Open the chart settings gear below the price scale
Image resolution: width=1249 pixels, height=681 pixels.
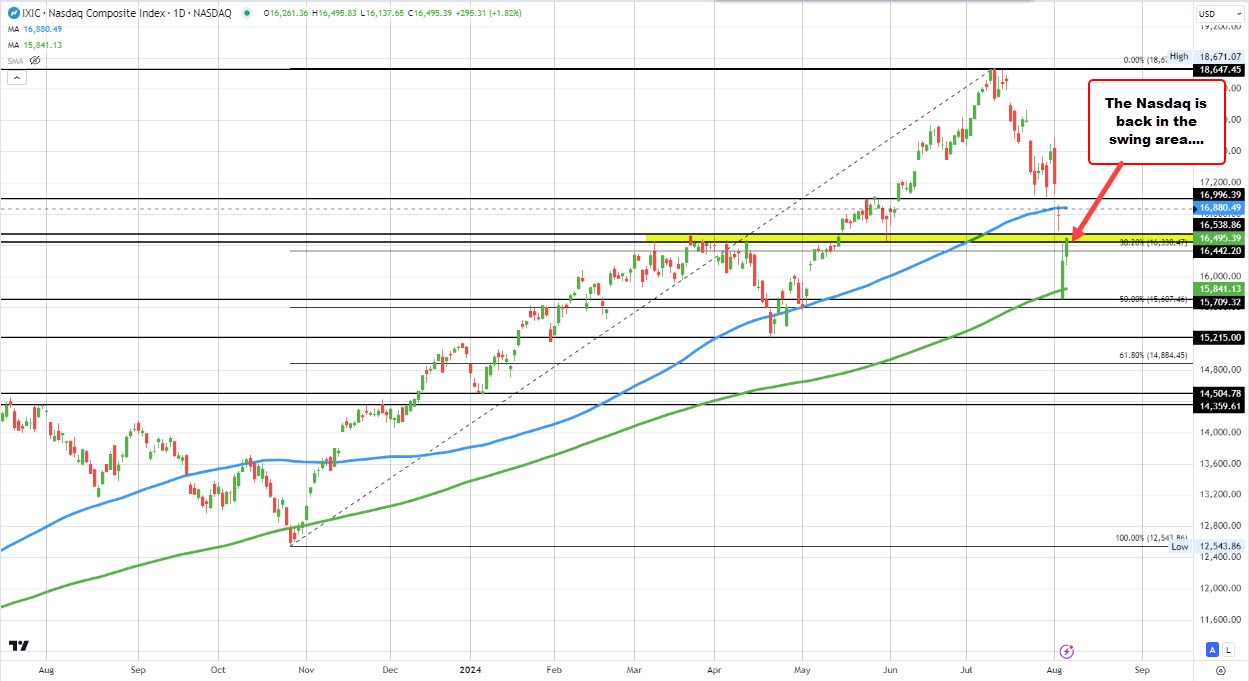(1222, 670)
